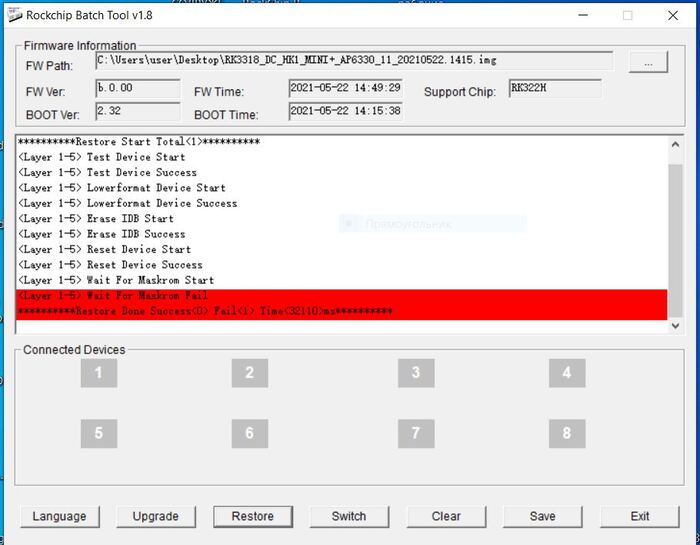
Task: Select connected device slot 7
Action: tap(416, 433)
